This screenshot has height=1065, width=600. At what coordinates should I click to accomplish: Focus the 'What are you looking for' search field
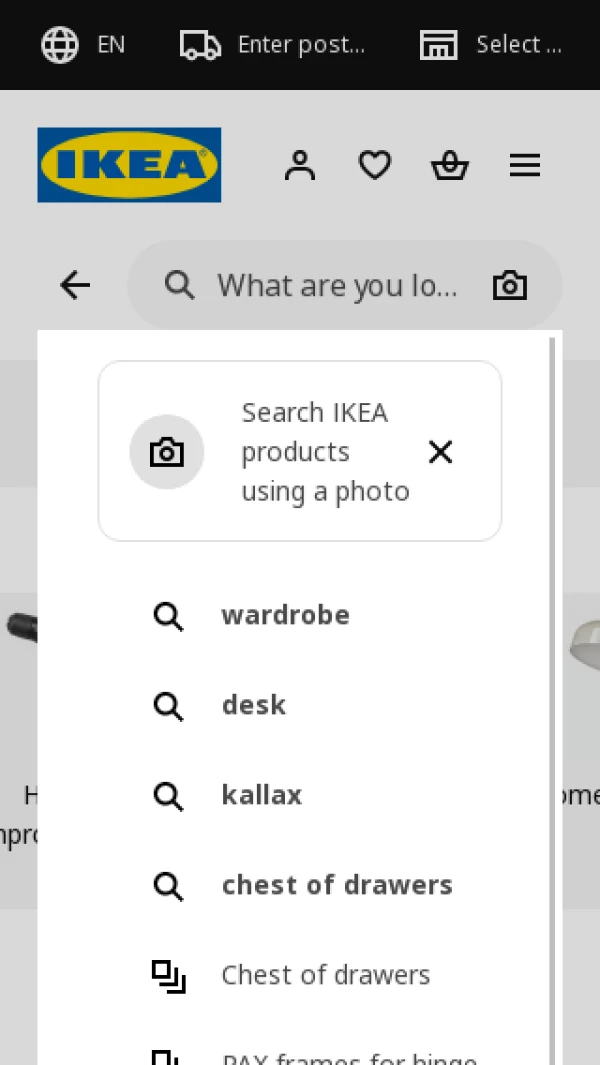coord(337,286)
